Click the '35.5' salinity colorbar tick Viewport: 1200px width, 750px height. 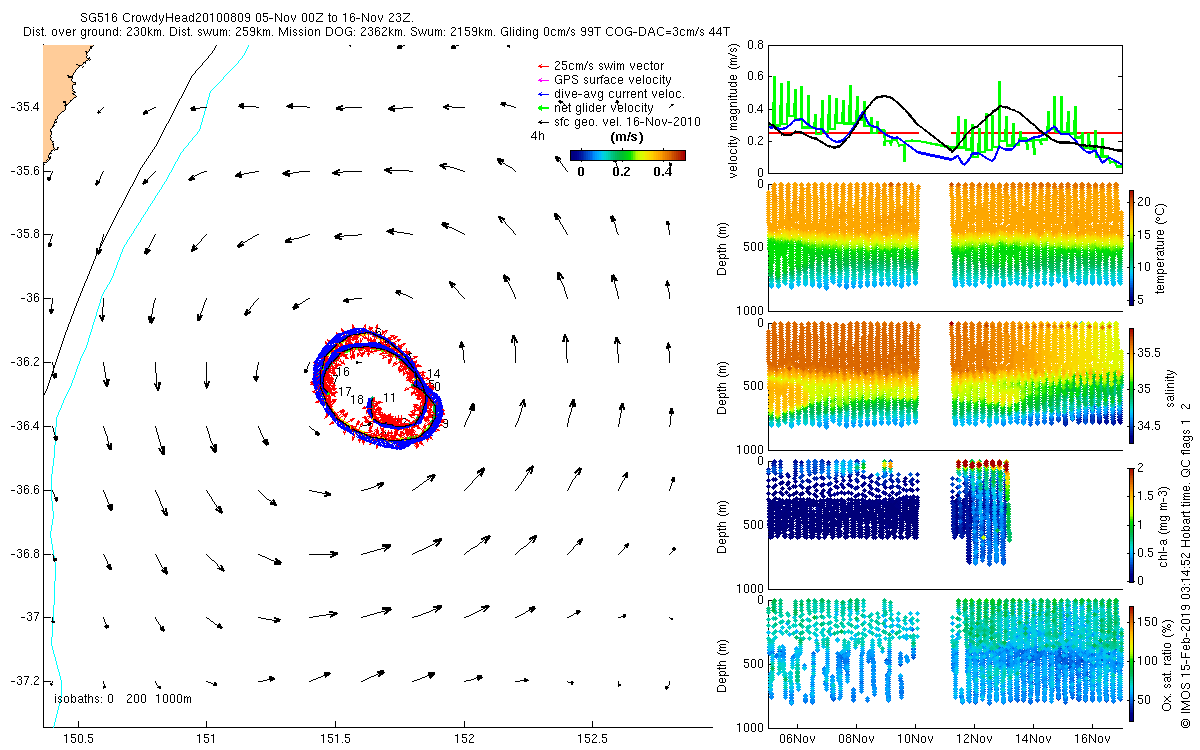(x=1151, y=352)
